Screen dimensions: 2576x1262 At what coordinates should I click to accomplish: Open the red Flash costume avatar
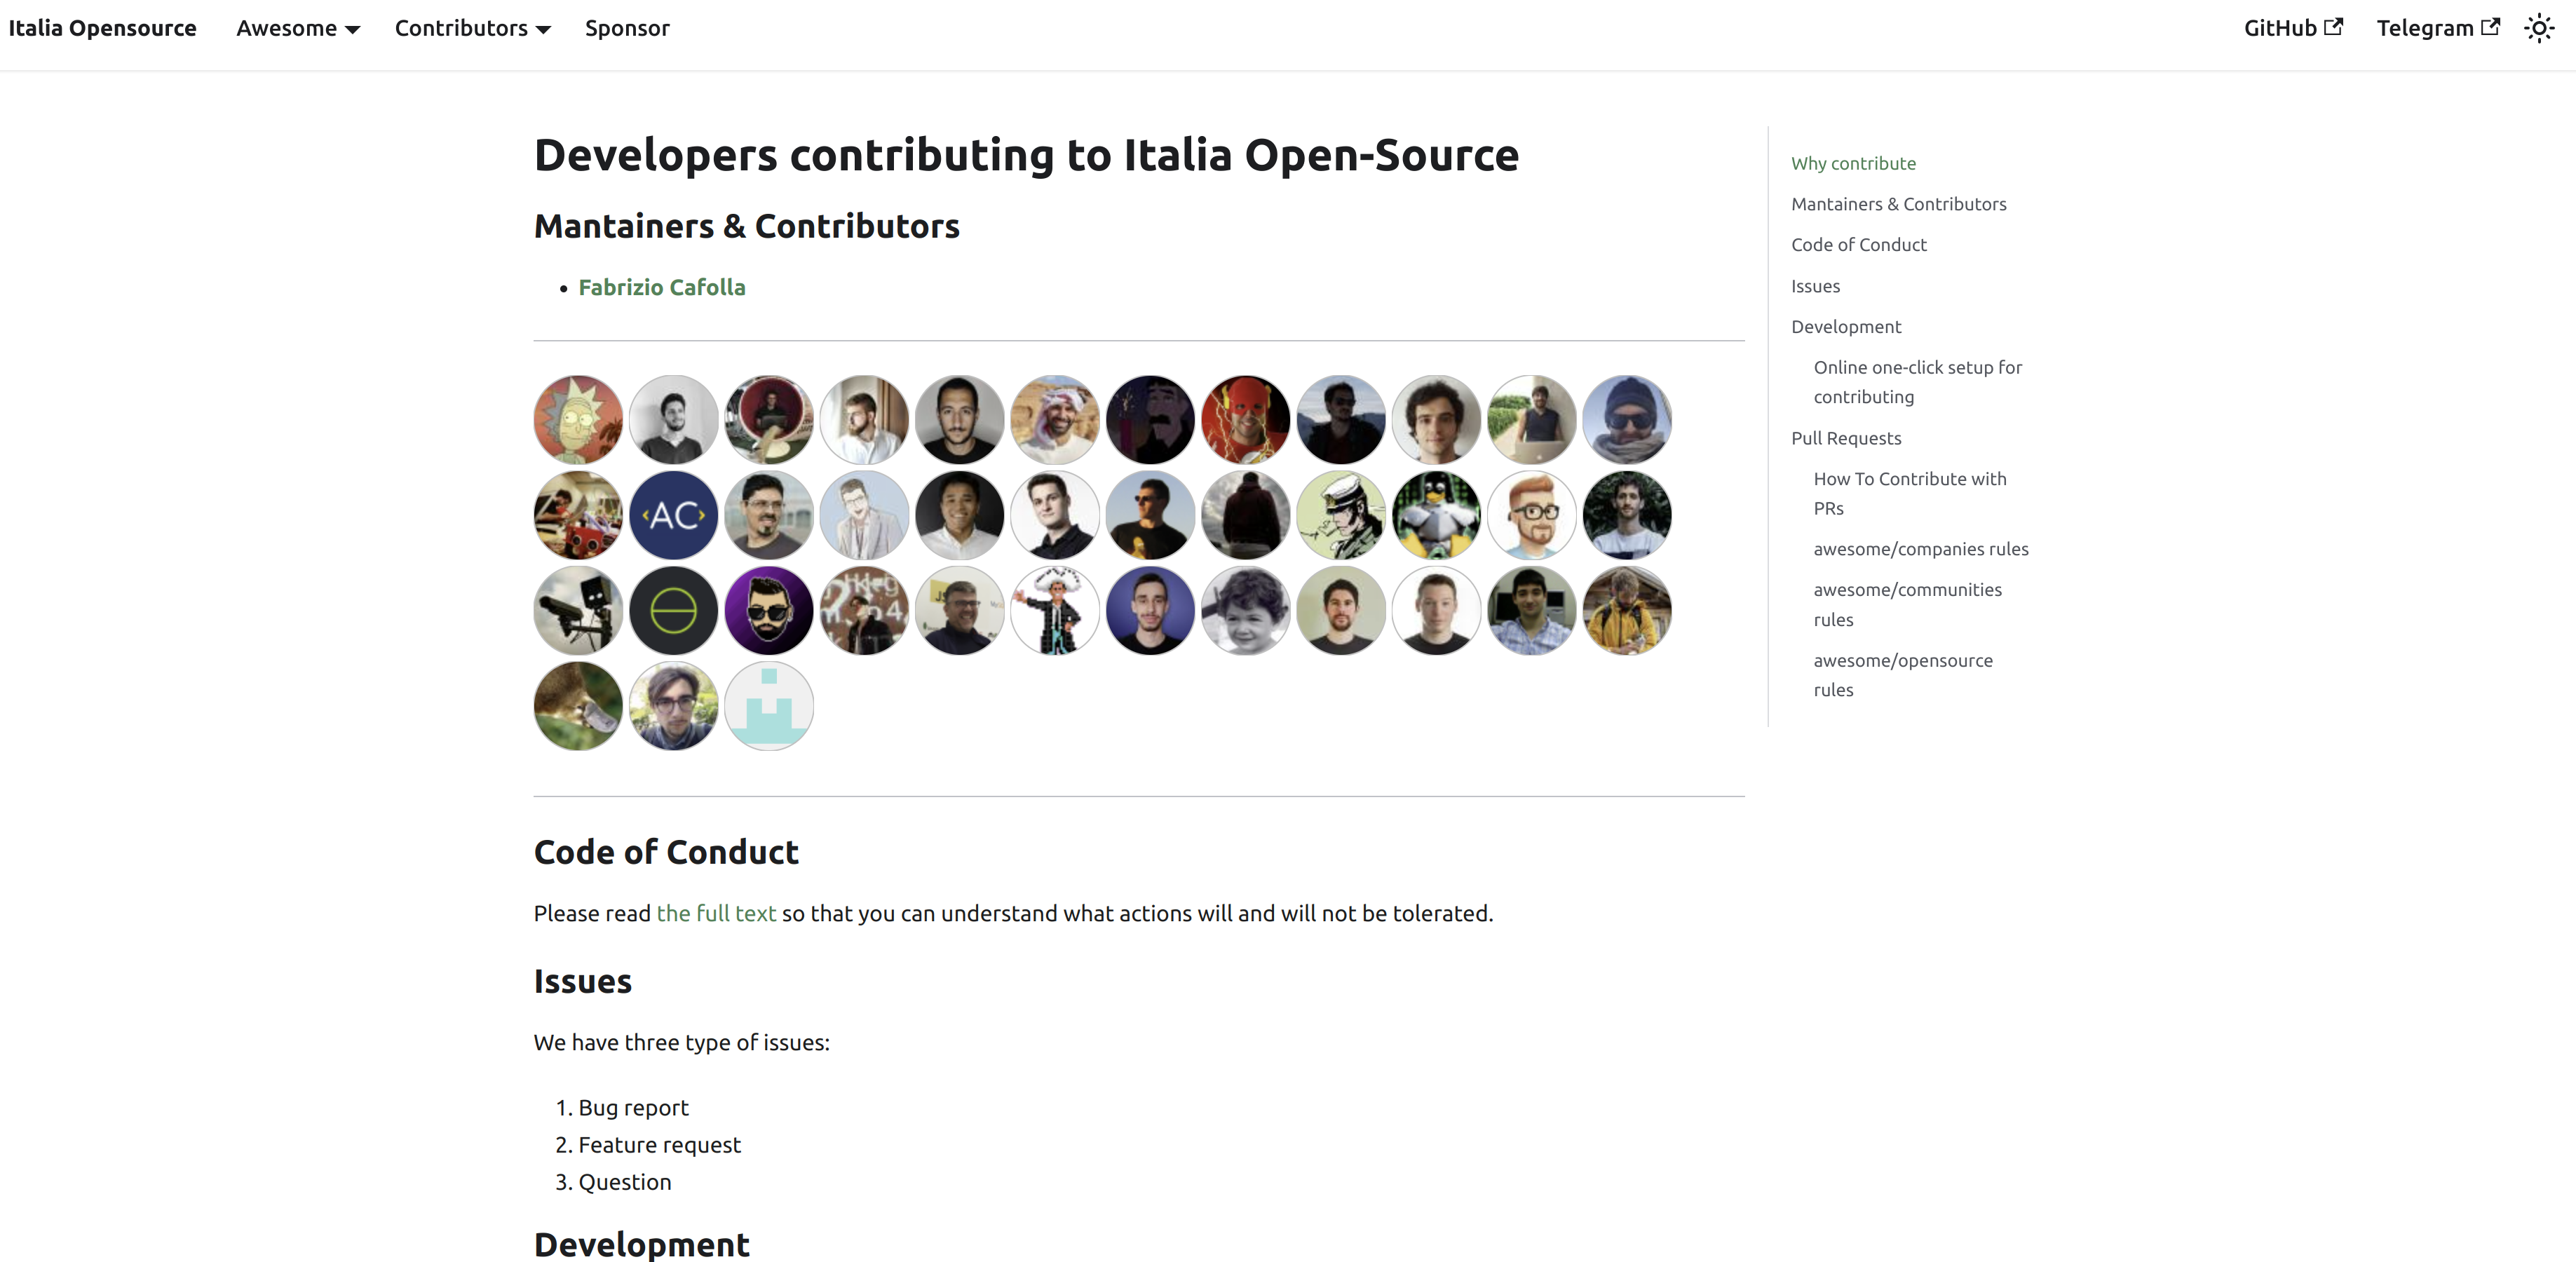pyautogui.click(x=1245, y=420)
